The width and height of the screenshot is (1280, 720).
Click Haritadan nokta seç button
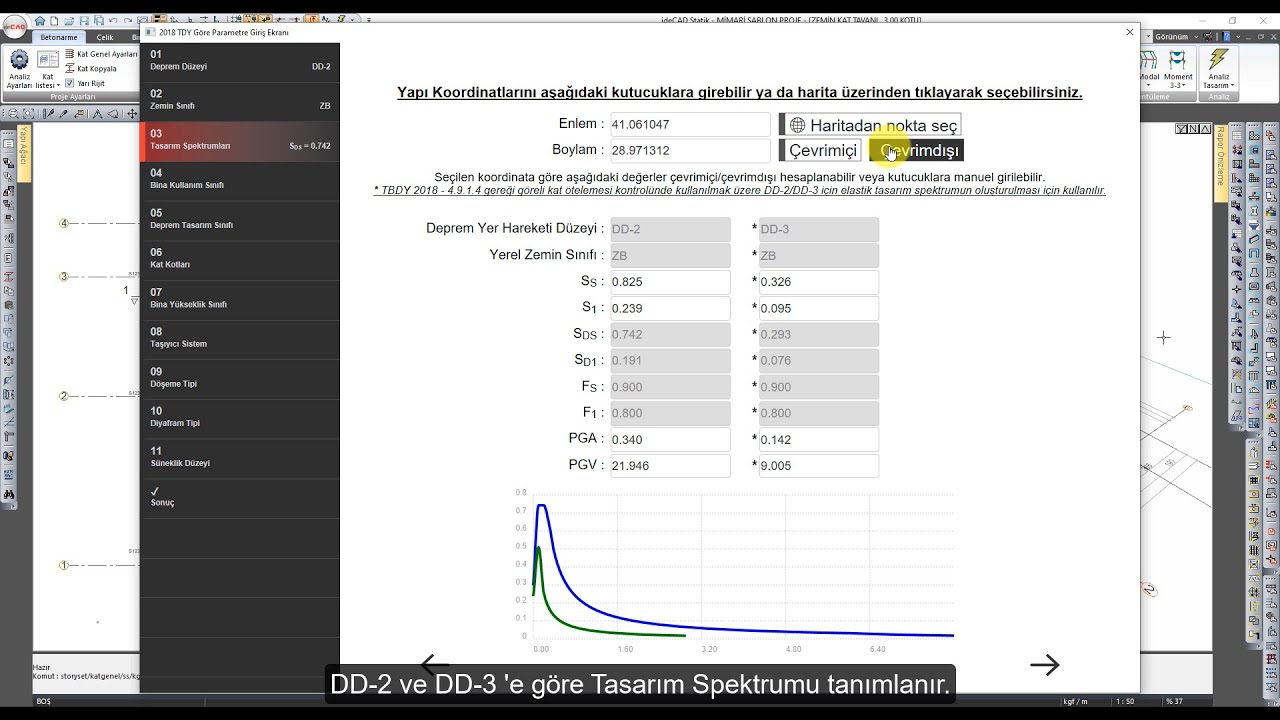pyautogui.click(x=871, y=125)
